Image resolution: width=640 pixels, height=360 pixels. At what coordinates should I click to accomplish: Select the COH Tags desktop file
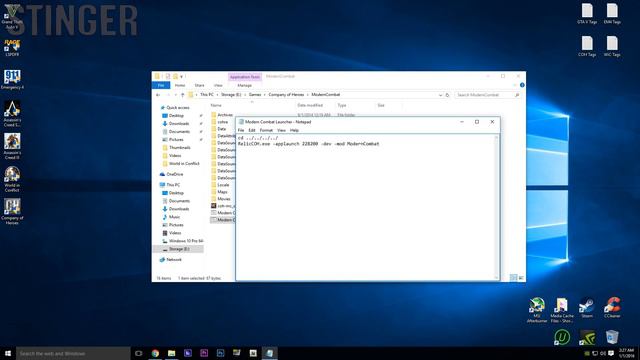tap(587, 46)
